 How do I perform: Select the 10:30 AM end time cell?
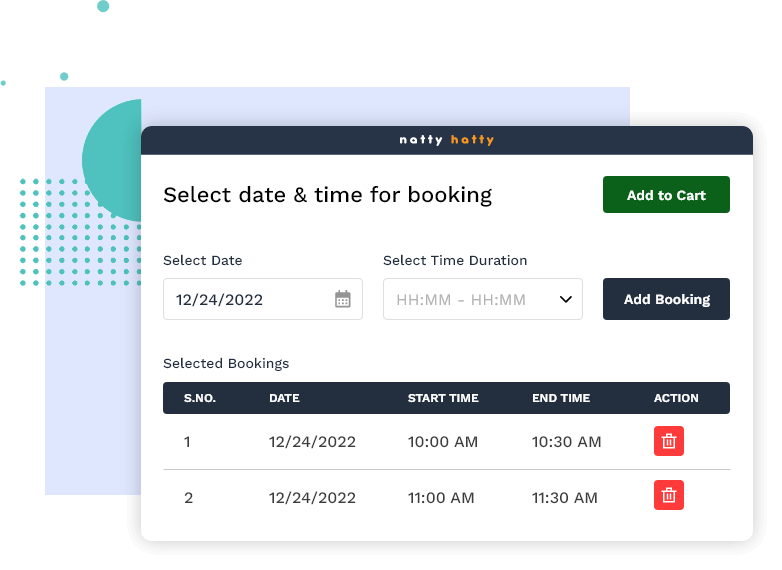567,442
